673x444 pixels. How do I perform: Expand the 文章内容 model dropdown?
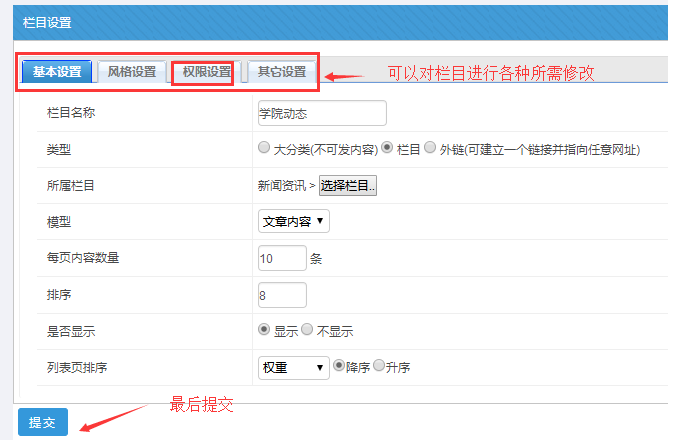[294, 221]
